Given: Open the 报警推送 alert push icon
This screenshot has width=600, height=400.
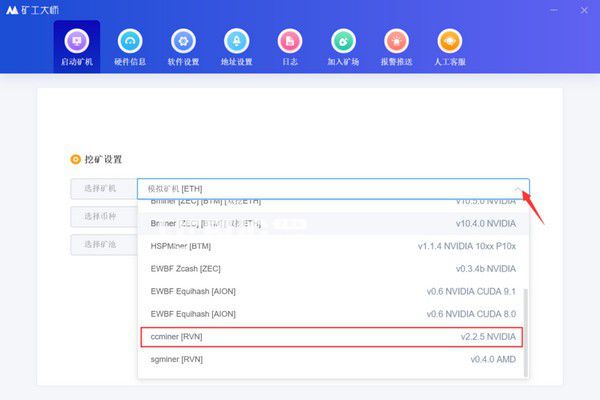Looking at the screenshot, I should click(396, 41).
